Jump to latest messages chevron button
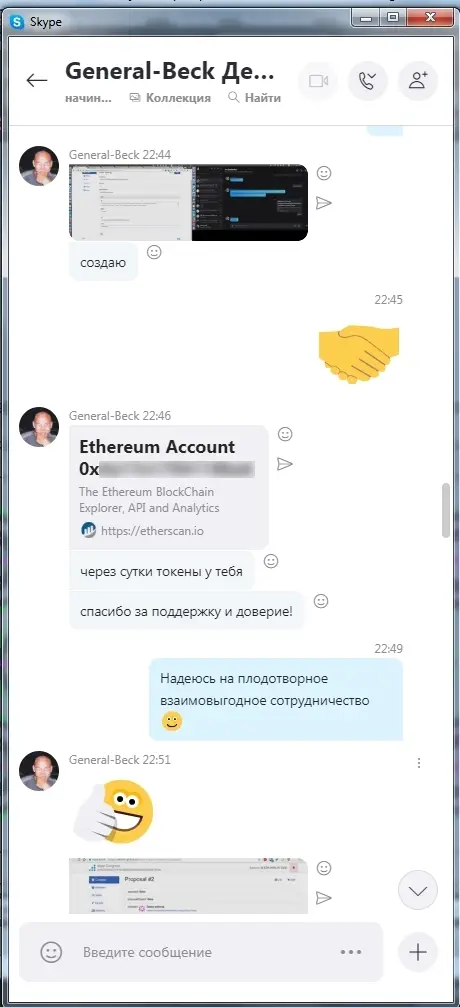Viewport: 460px width, 1007px height. pos(418,891)
